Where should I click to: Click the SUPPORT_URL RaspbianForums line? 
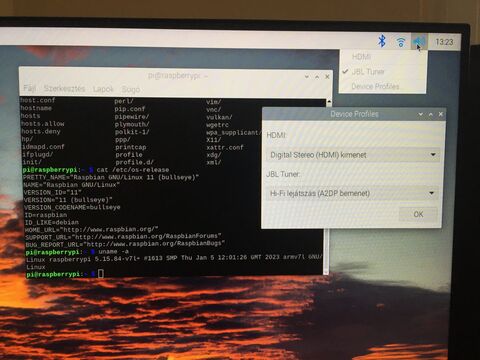(123, 237)
